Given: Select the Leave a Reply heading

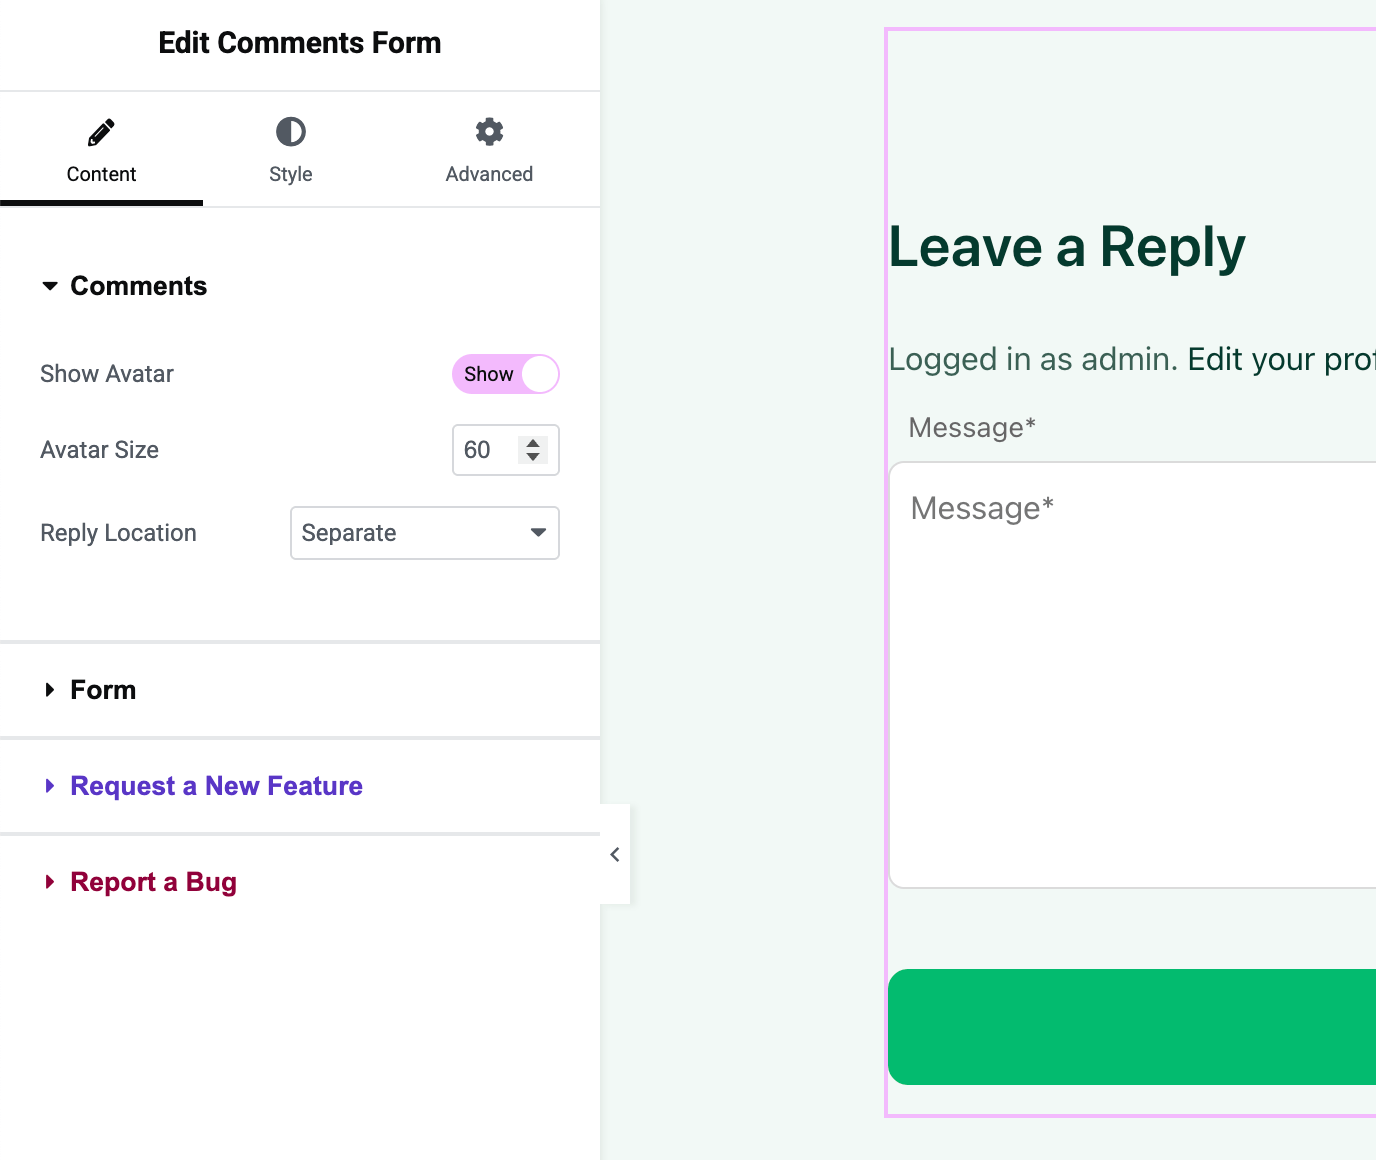Looking at the screenshot, I should point(1067,247).
